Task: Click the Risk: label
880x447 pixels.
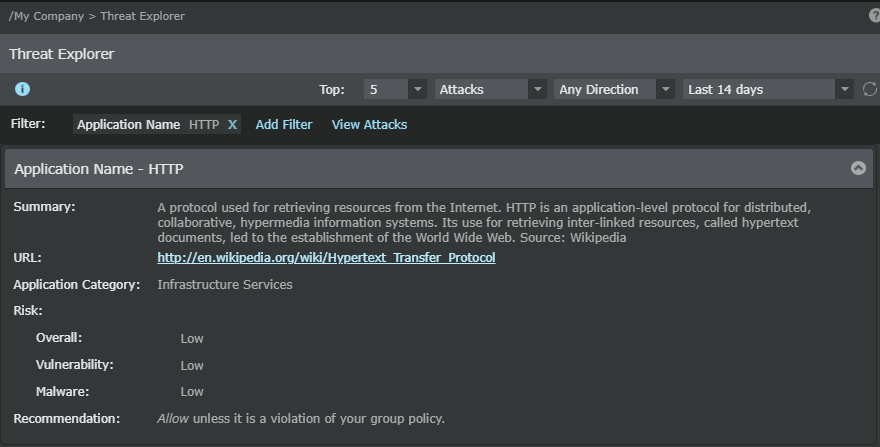Action: (28, 311)
